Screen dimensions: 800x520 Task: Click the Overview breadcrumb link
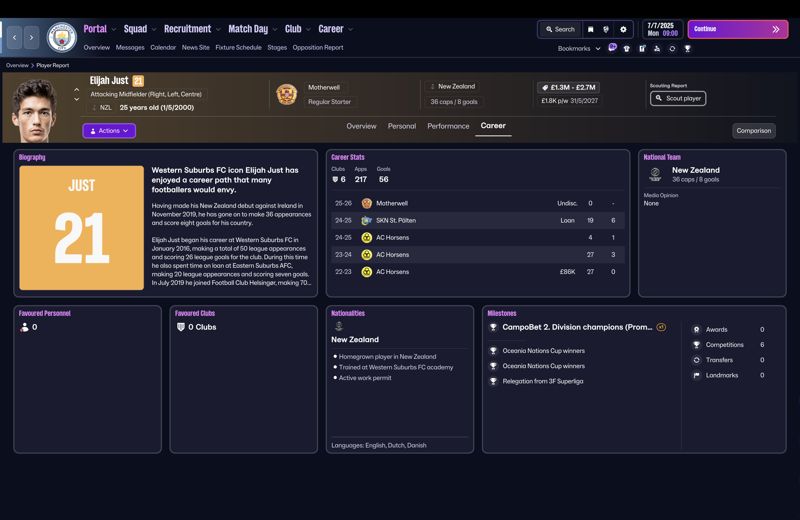17,65
